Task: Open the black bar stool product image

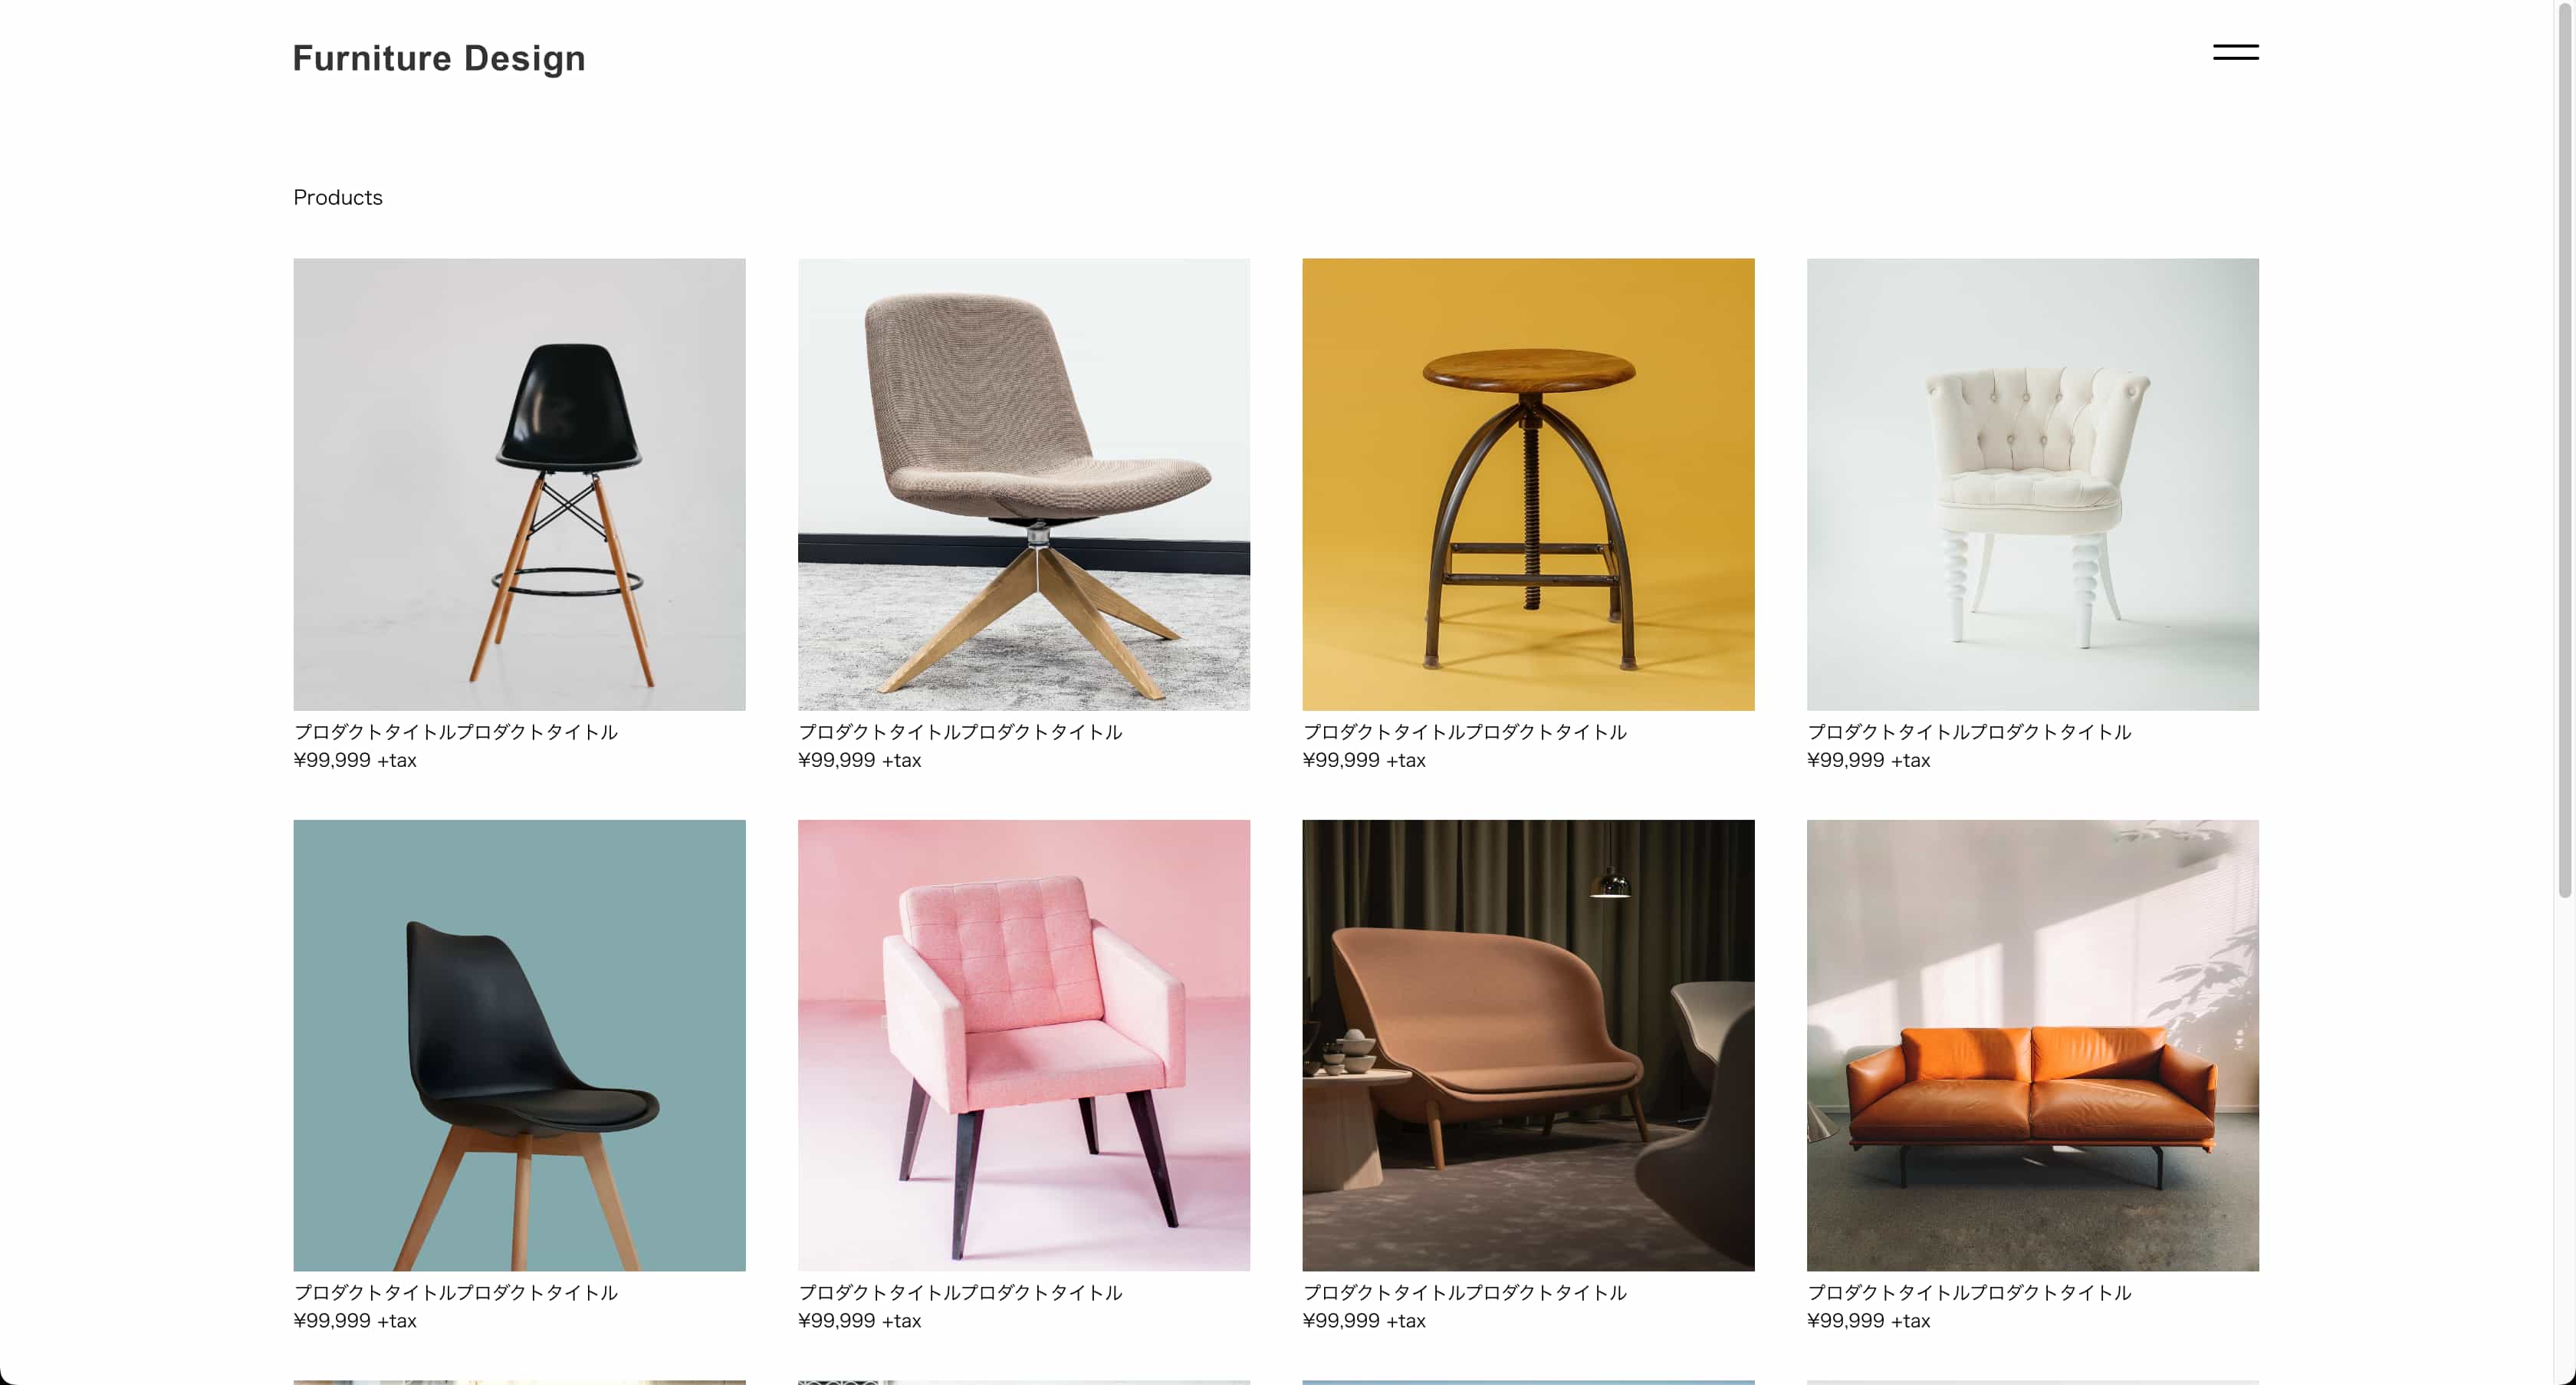Action: click(519, 484)
